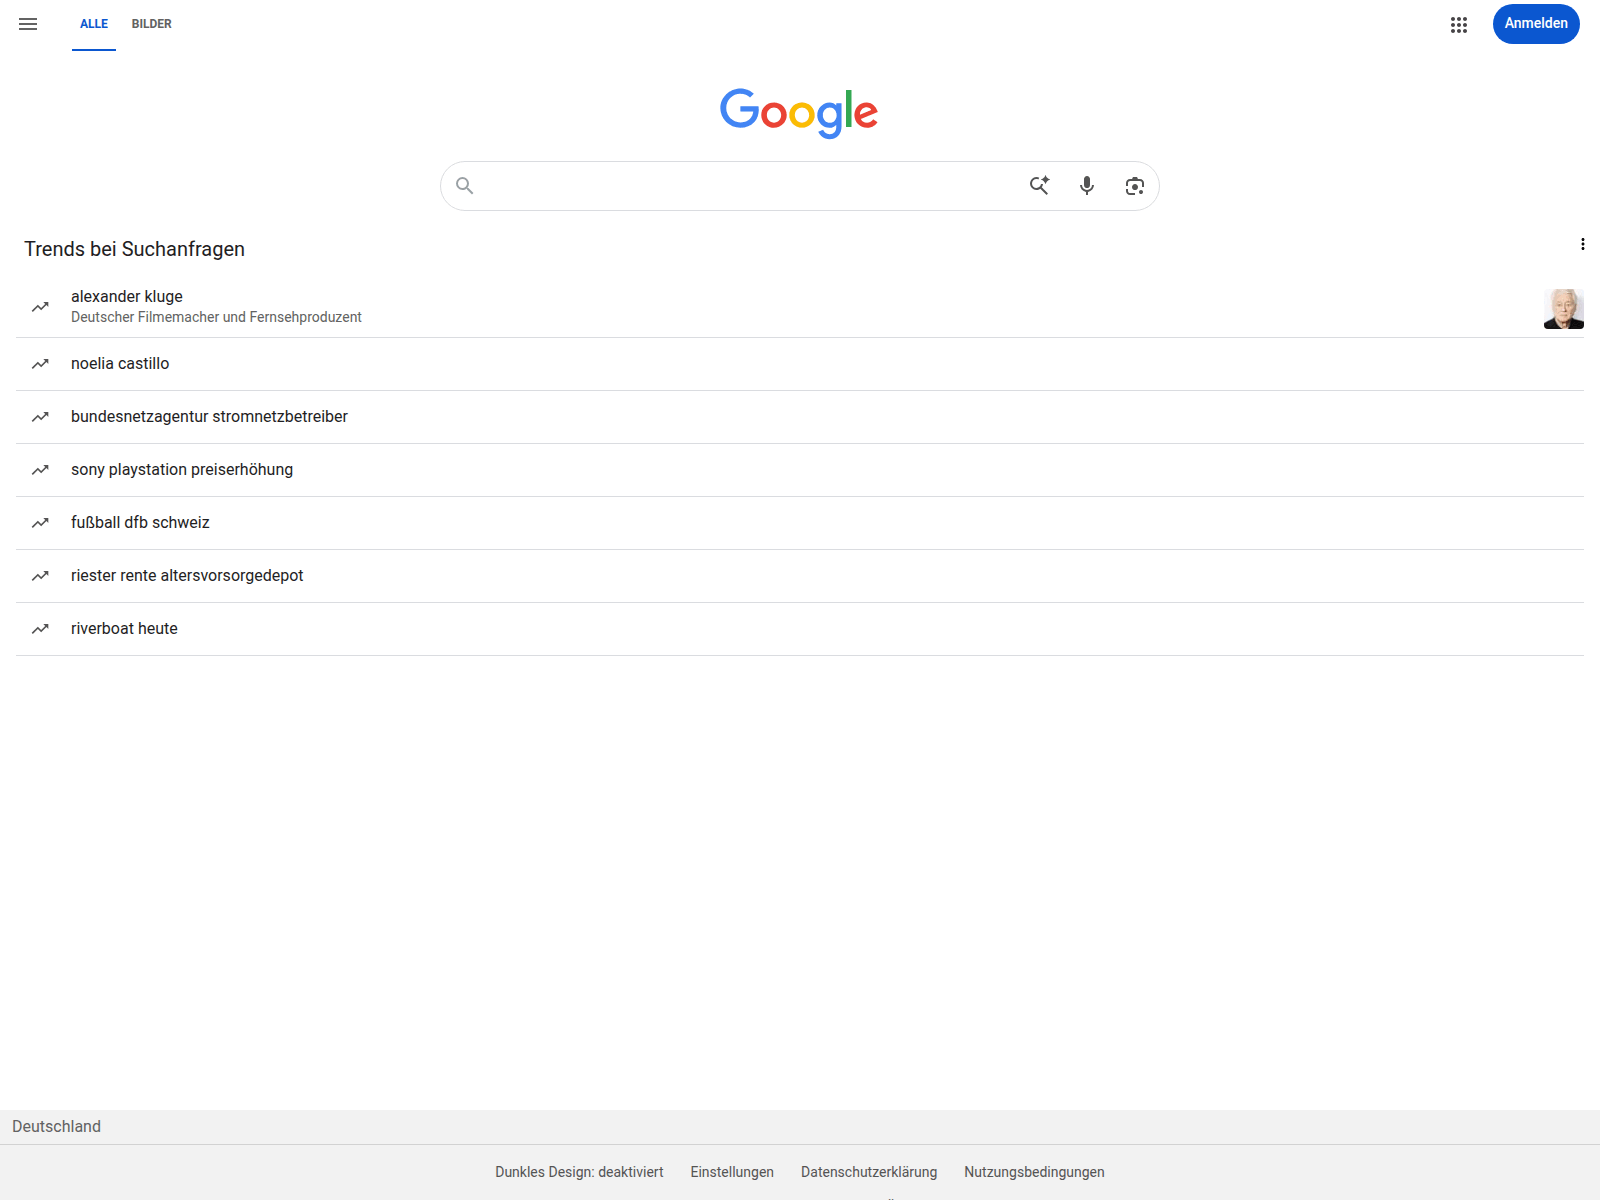Click the magnifier icon in search box
The height and width of the screenshot is (1200, 1600).
tap(464, 185)
